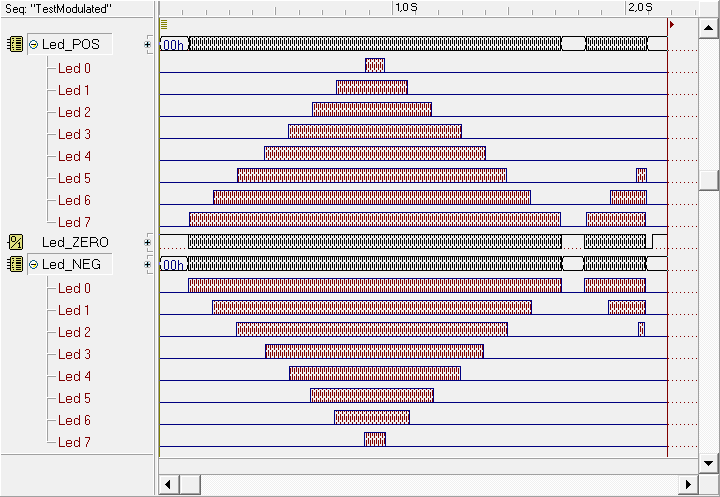Click the 2,0 S time ruler label
This screenshot has height=497, width=720.
point(640,7)
